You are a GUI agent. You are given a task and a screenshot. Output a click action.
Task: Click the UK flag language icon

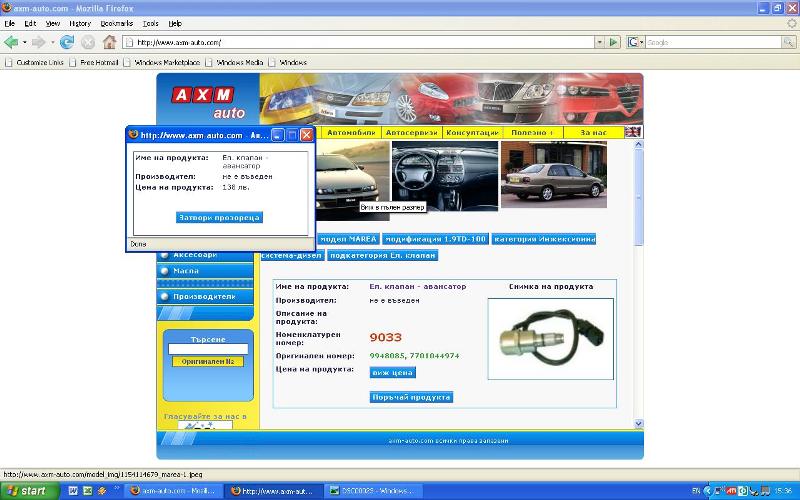point(633,132)
